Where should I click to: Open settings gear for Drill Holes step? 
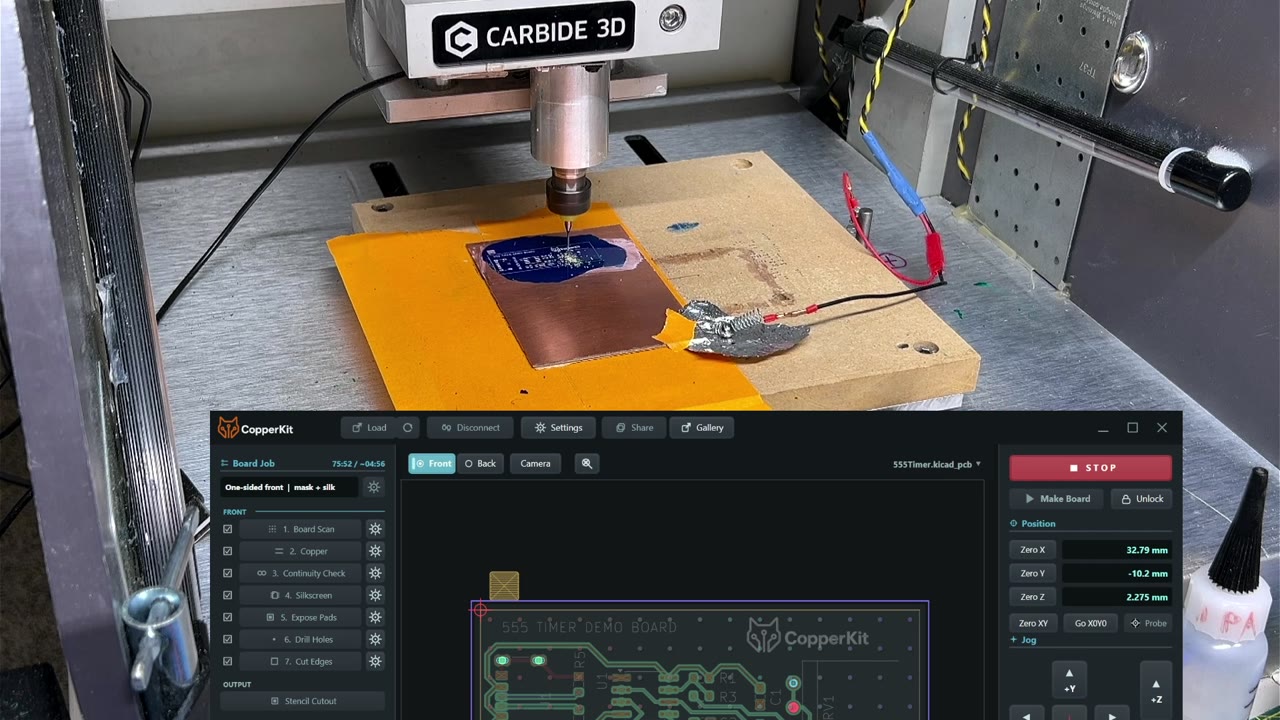(375, 639)
